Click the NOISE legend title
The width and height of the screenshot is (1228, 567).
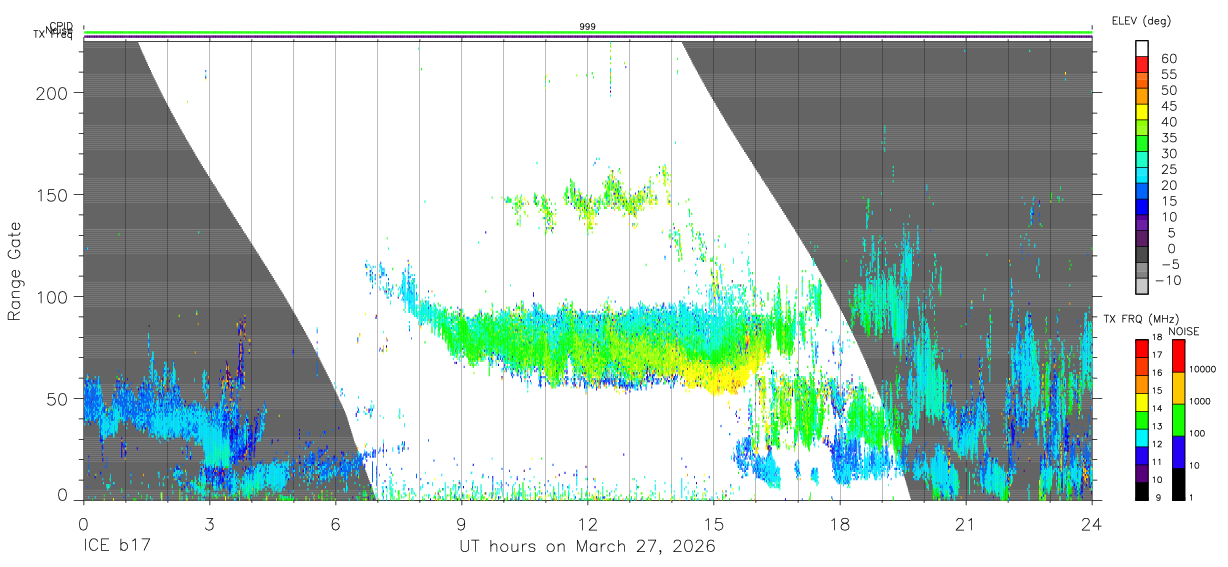point(1183,332)
